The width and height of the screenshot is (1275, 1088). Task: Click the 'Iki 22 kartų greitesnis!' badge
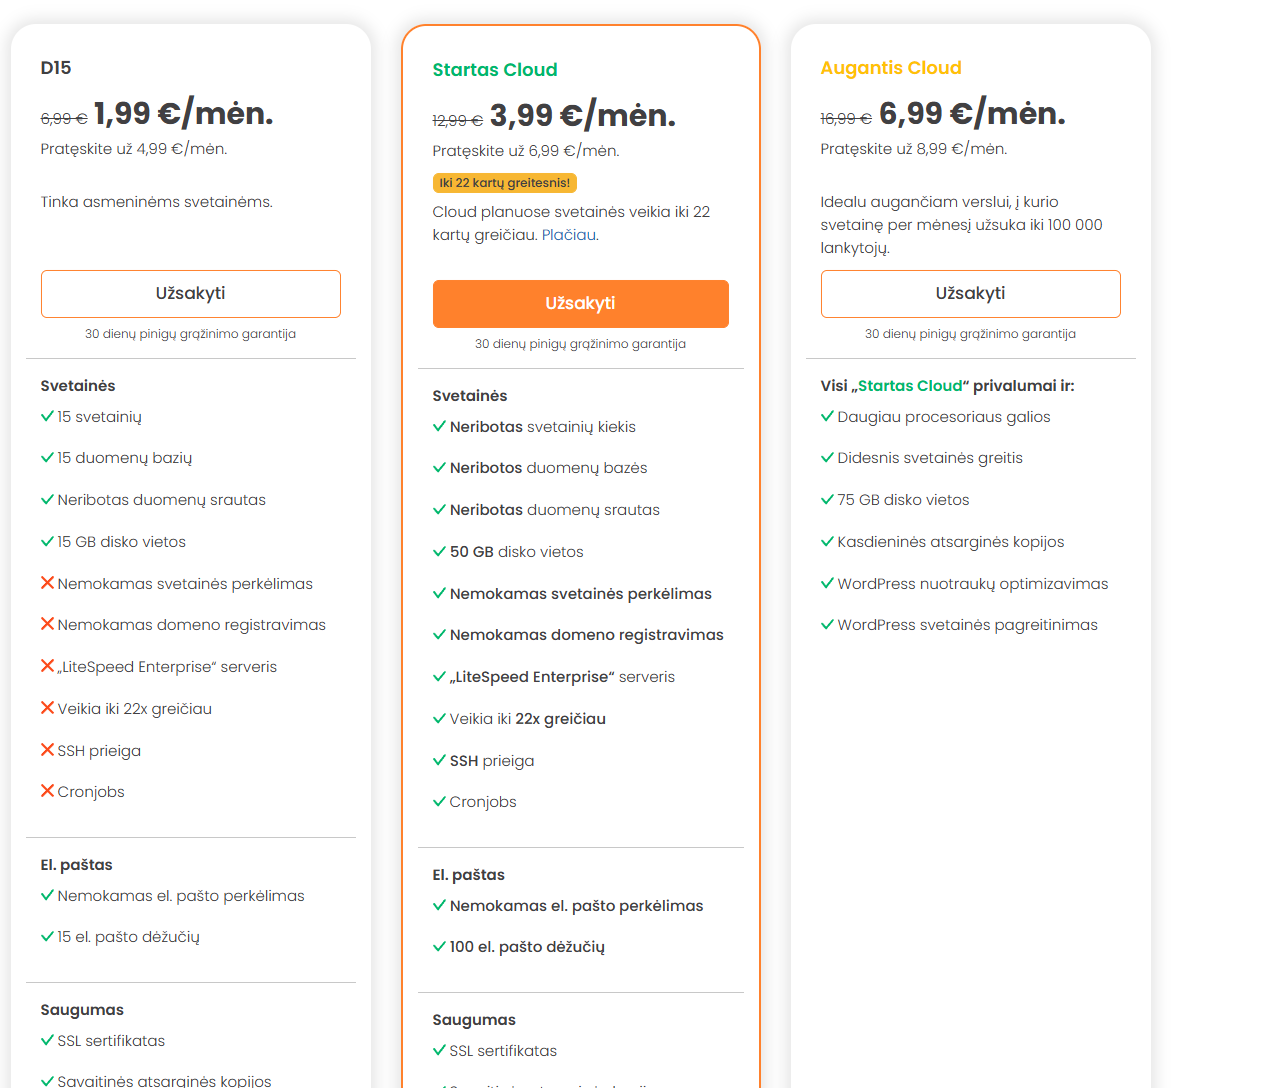[506, 183]
